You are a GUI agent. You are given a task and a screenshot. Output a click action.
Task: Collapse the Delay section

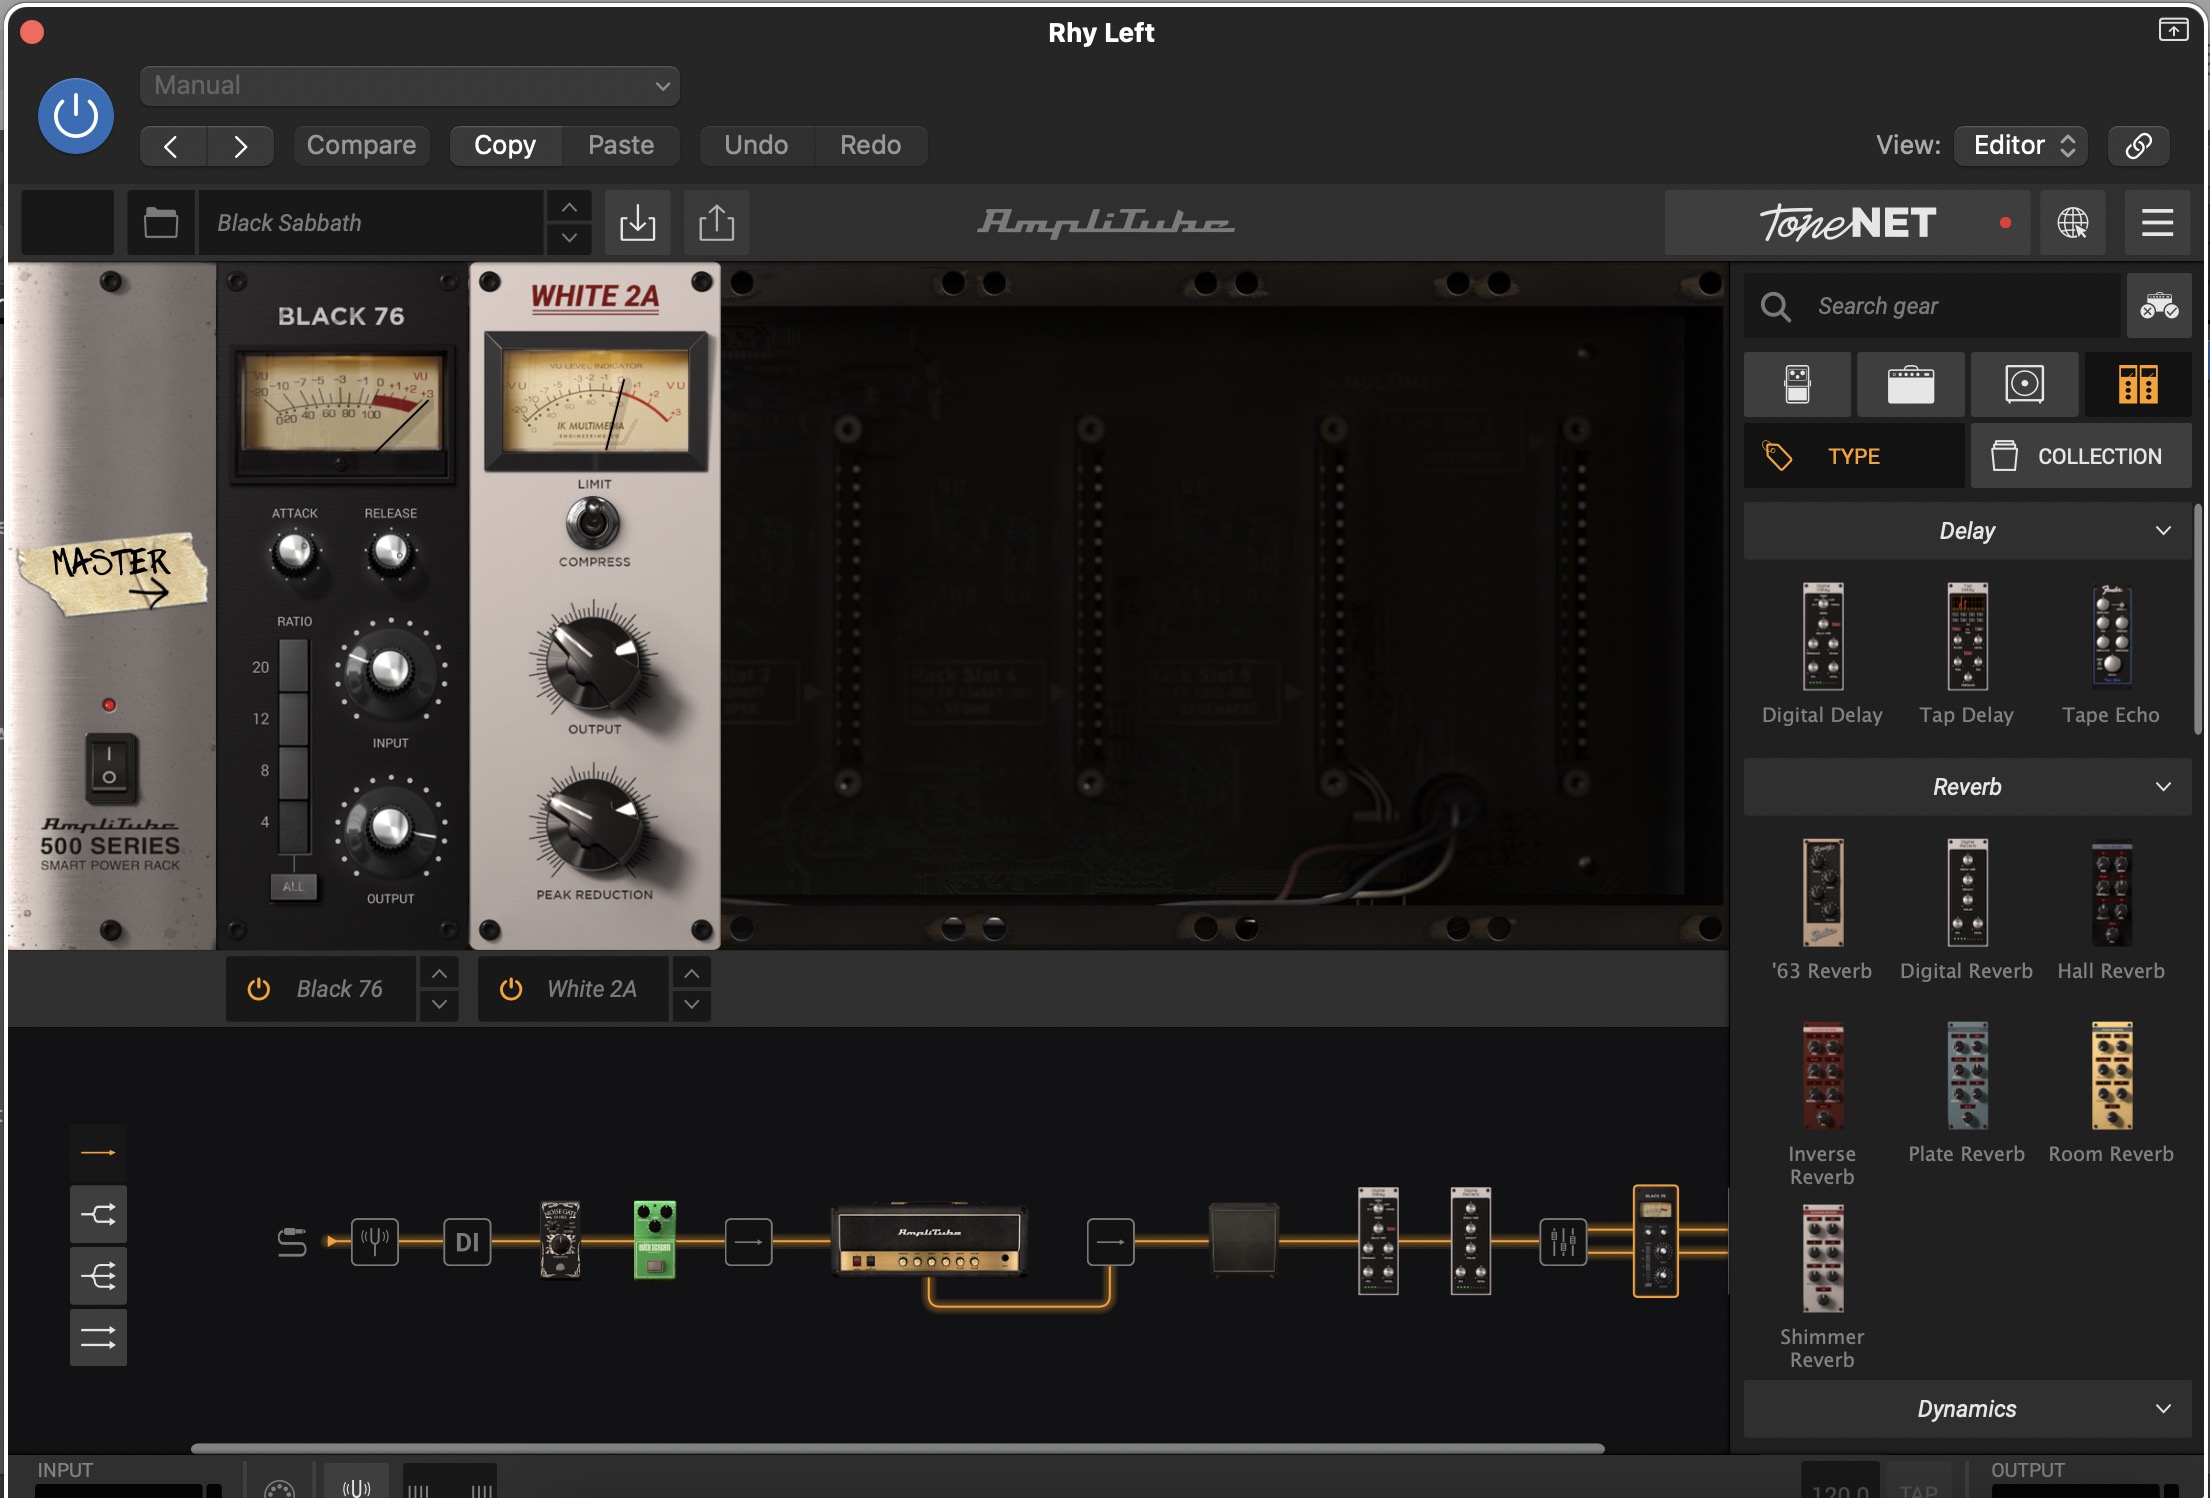(1967, 531)
